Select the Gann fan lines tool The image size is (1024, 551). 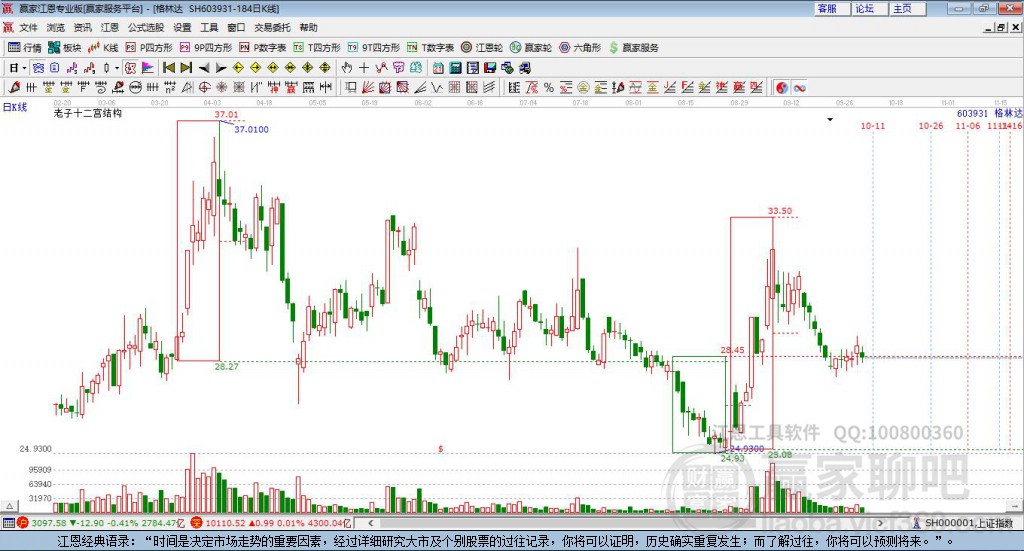pos(368,87)
